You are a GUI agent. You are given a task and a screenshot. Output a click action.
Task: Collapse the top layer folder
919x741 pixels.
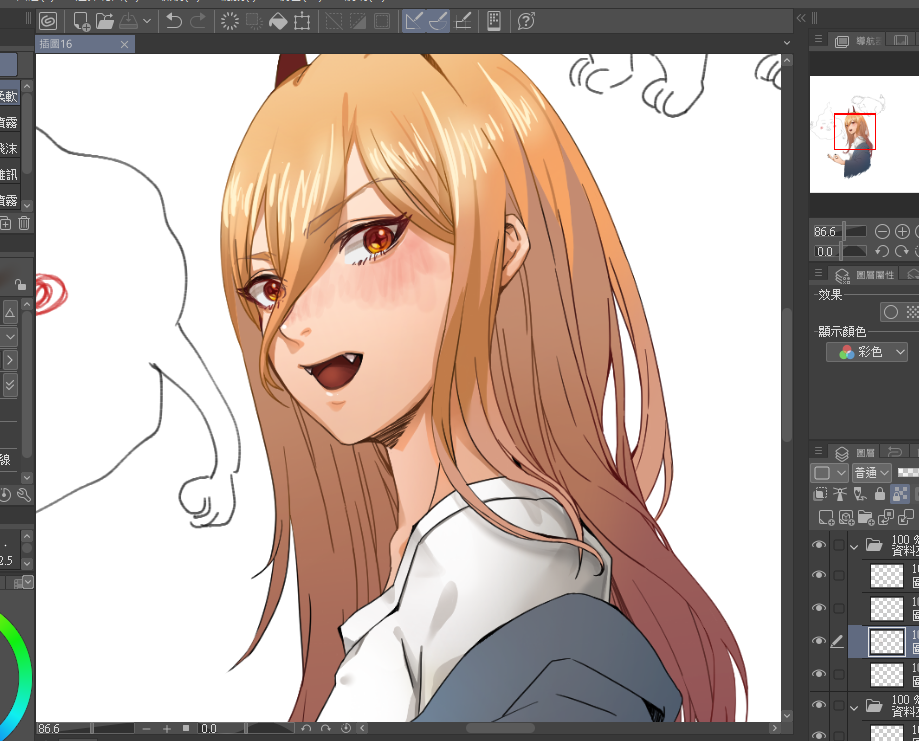(x=854, y=546)
